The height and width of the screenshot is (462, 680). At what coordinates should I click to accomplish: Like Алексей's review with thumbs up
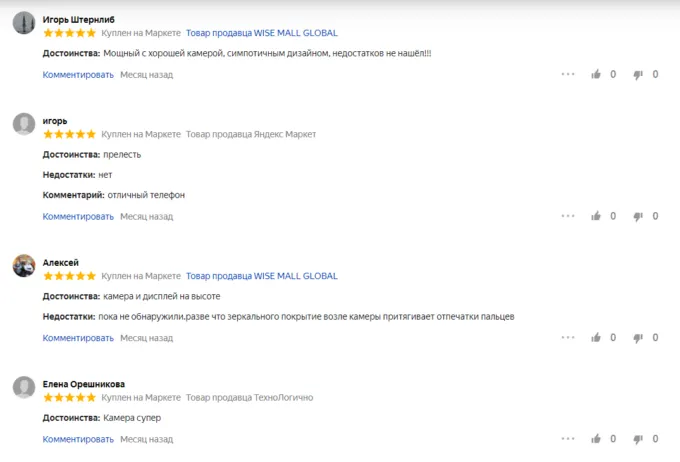pos(597,338)
